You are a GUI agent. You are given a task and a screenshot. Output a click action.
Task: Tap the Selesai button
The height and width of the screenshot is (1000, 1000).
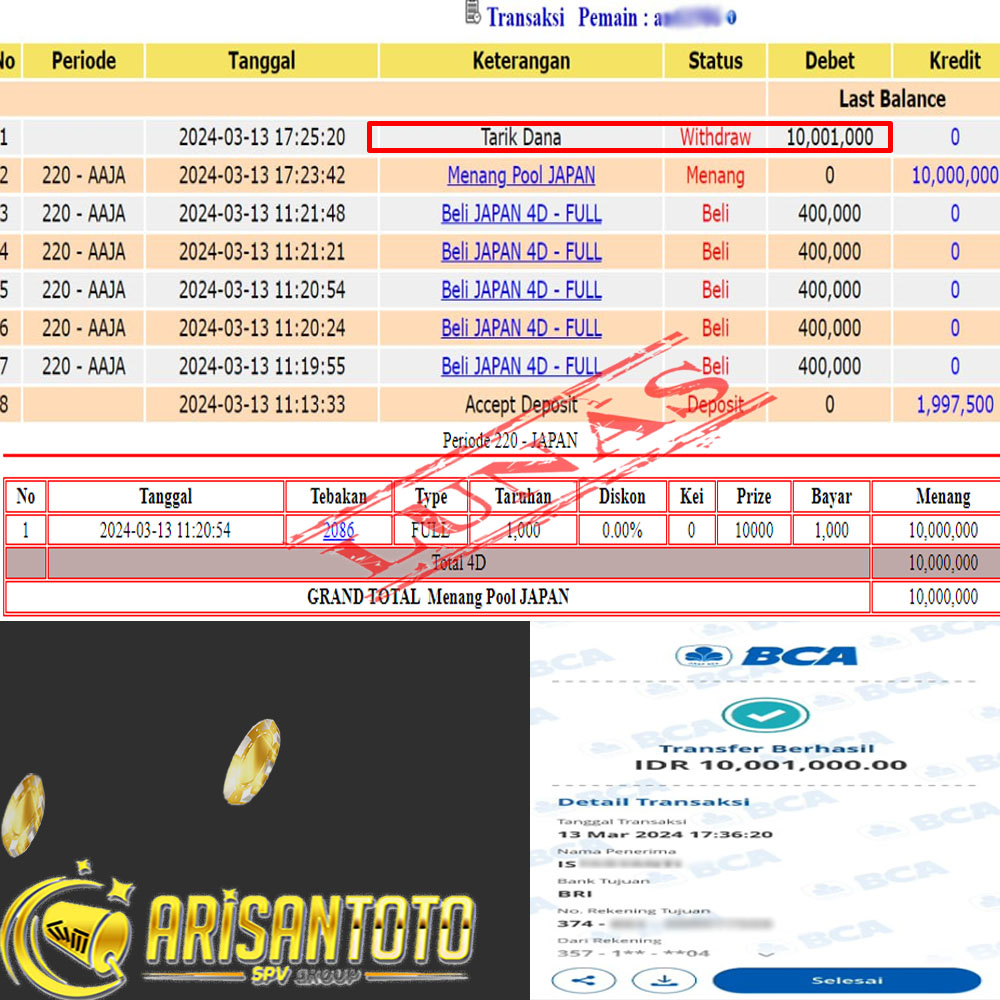pos(846,980)
